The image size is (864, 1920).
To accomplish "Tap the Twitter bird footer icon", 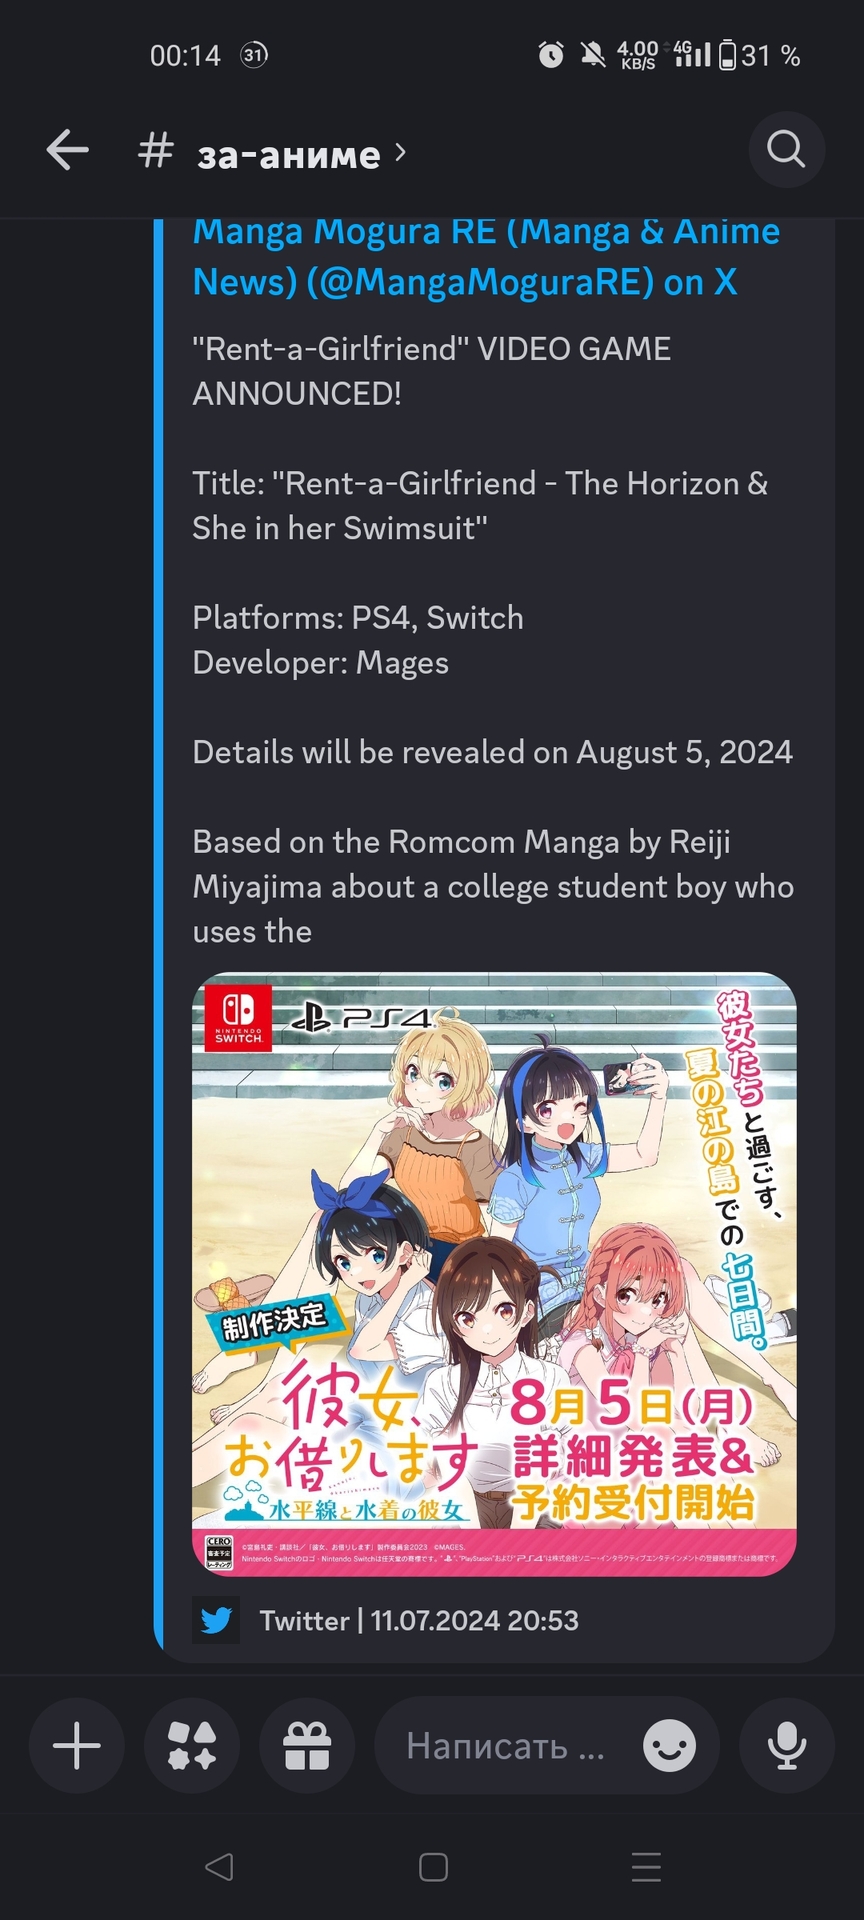I will [x=216, y=1620].
